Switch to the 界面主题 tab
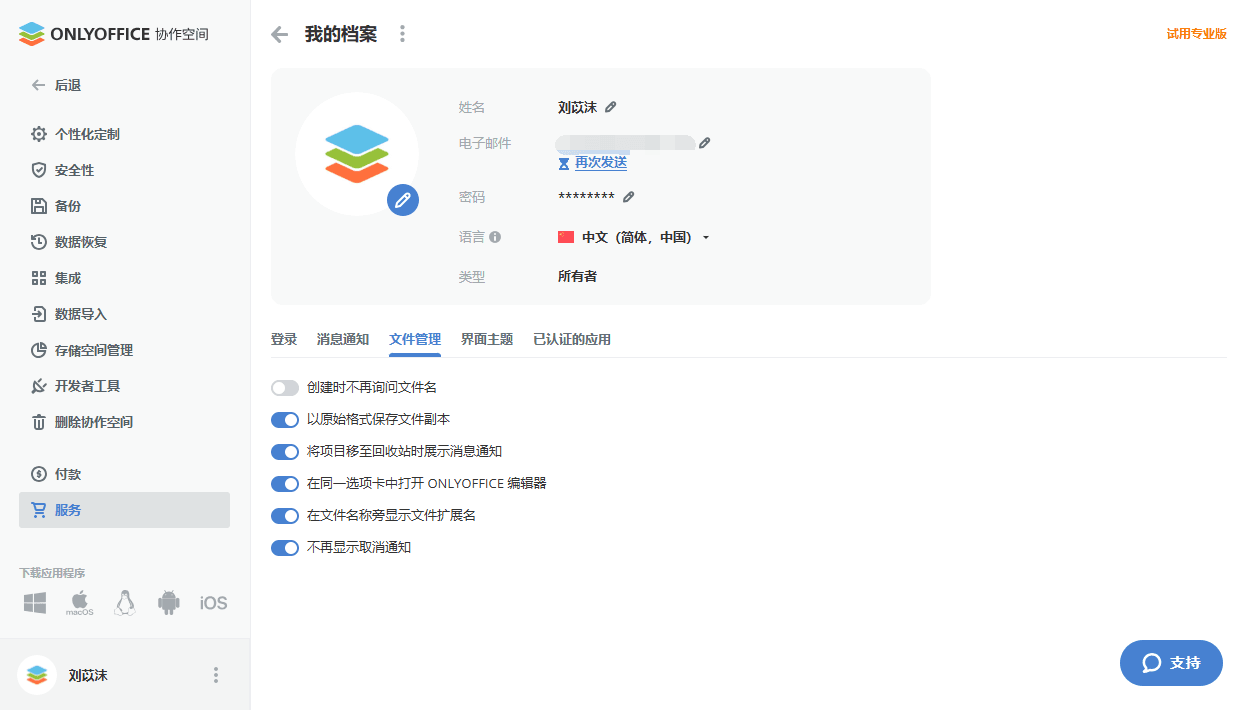 pyautogui.click(x=487, y=339)
